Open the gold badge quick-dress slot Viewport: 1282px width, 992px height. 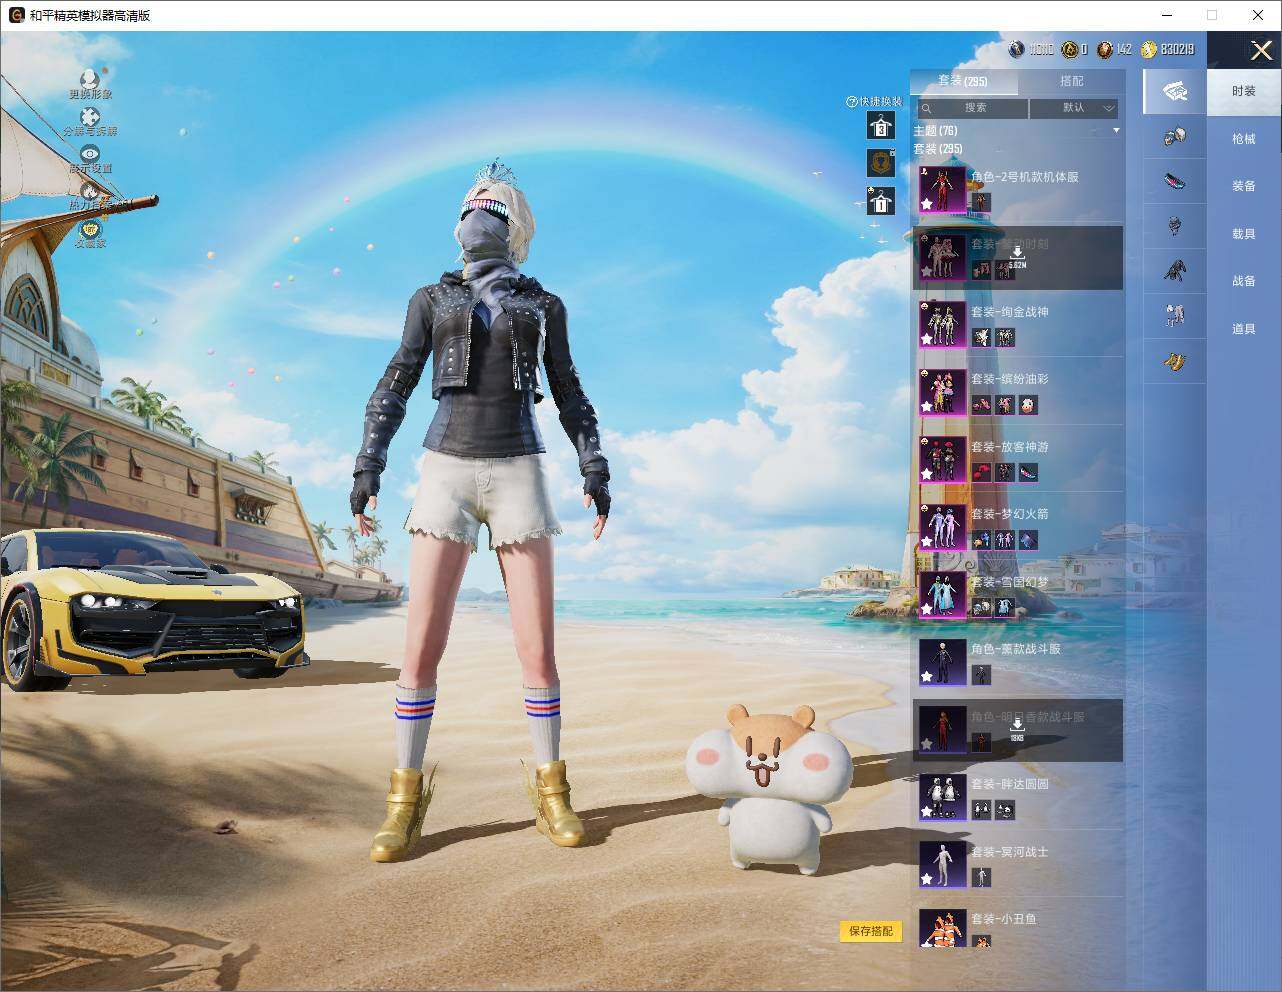click(x=881, y=163)
